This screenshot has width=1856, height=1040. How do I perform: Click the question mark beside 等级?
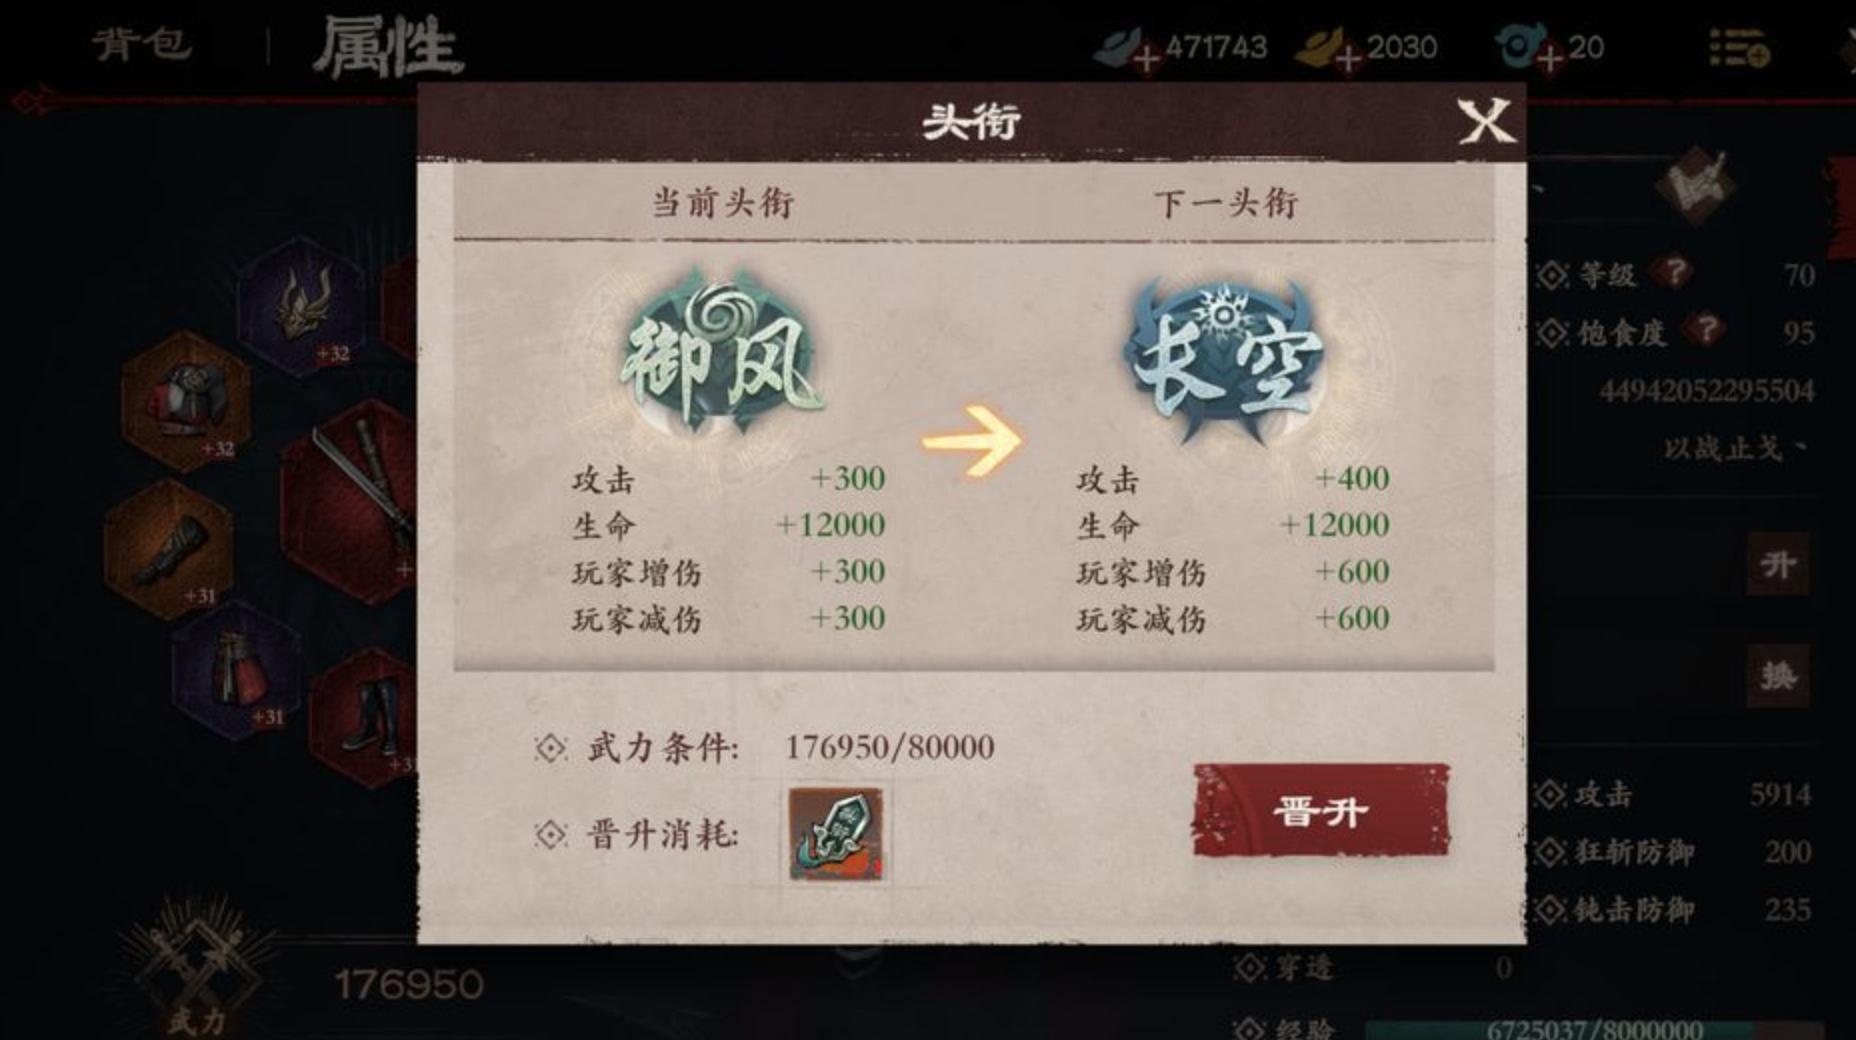pos(1674,272)
